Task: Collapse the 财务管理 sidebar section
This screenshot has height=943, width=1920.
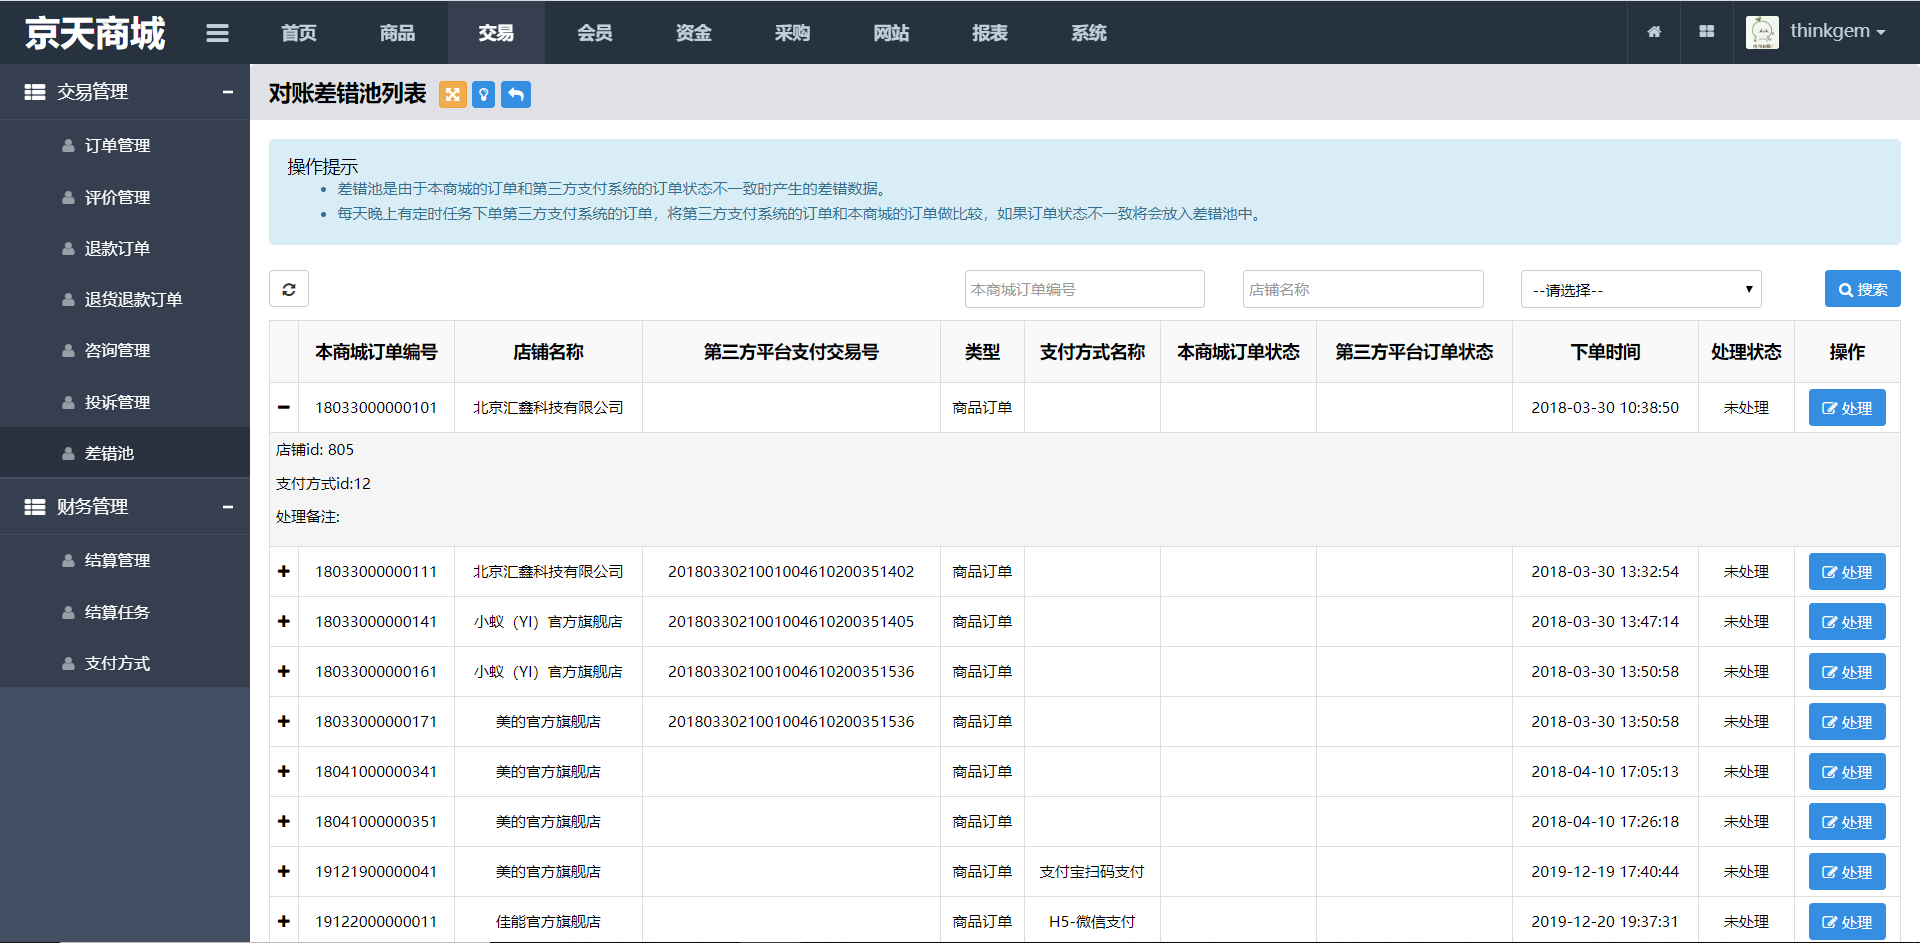Action: click(x=228, y=507)
